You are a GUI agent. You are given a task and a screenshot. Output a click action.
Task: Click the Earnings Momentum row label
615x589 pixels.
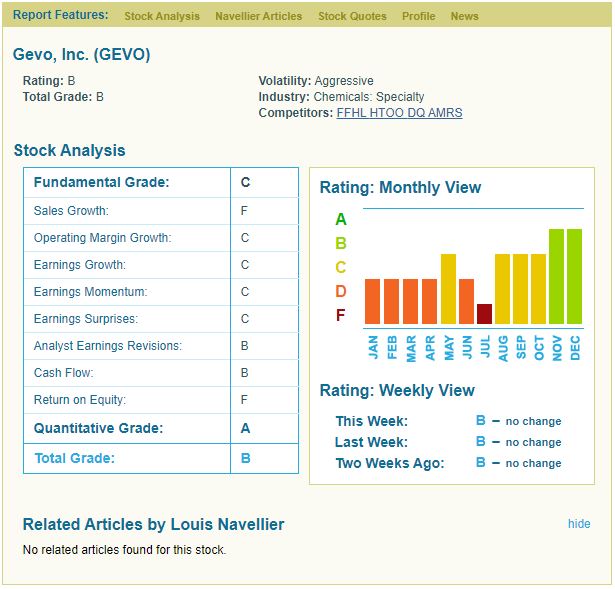click(x=91, y=292)
